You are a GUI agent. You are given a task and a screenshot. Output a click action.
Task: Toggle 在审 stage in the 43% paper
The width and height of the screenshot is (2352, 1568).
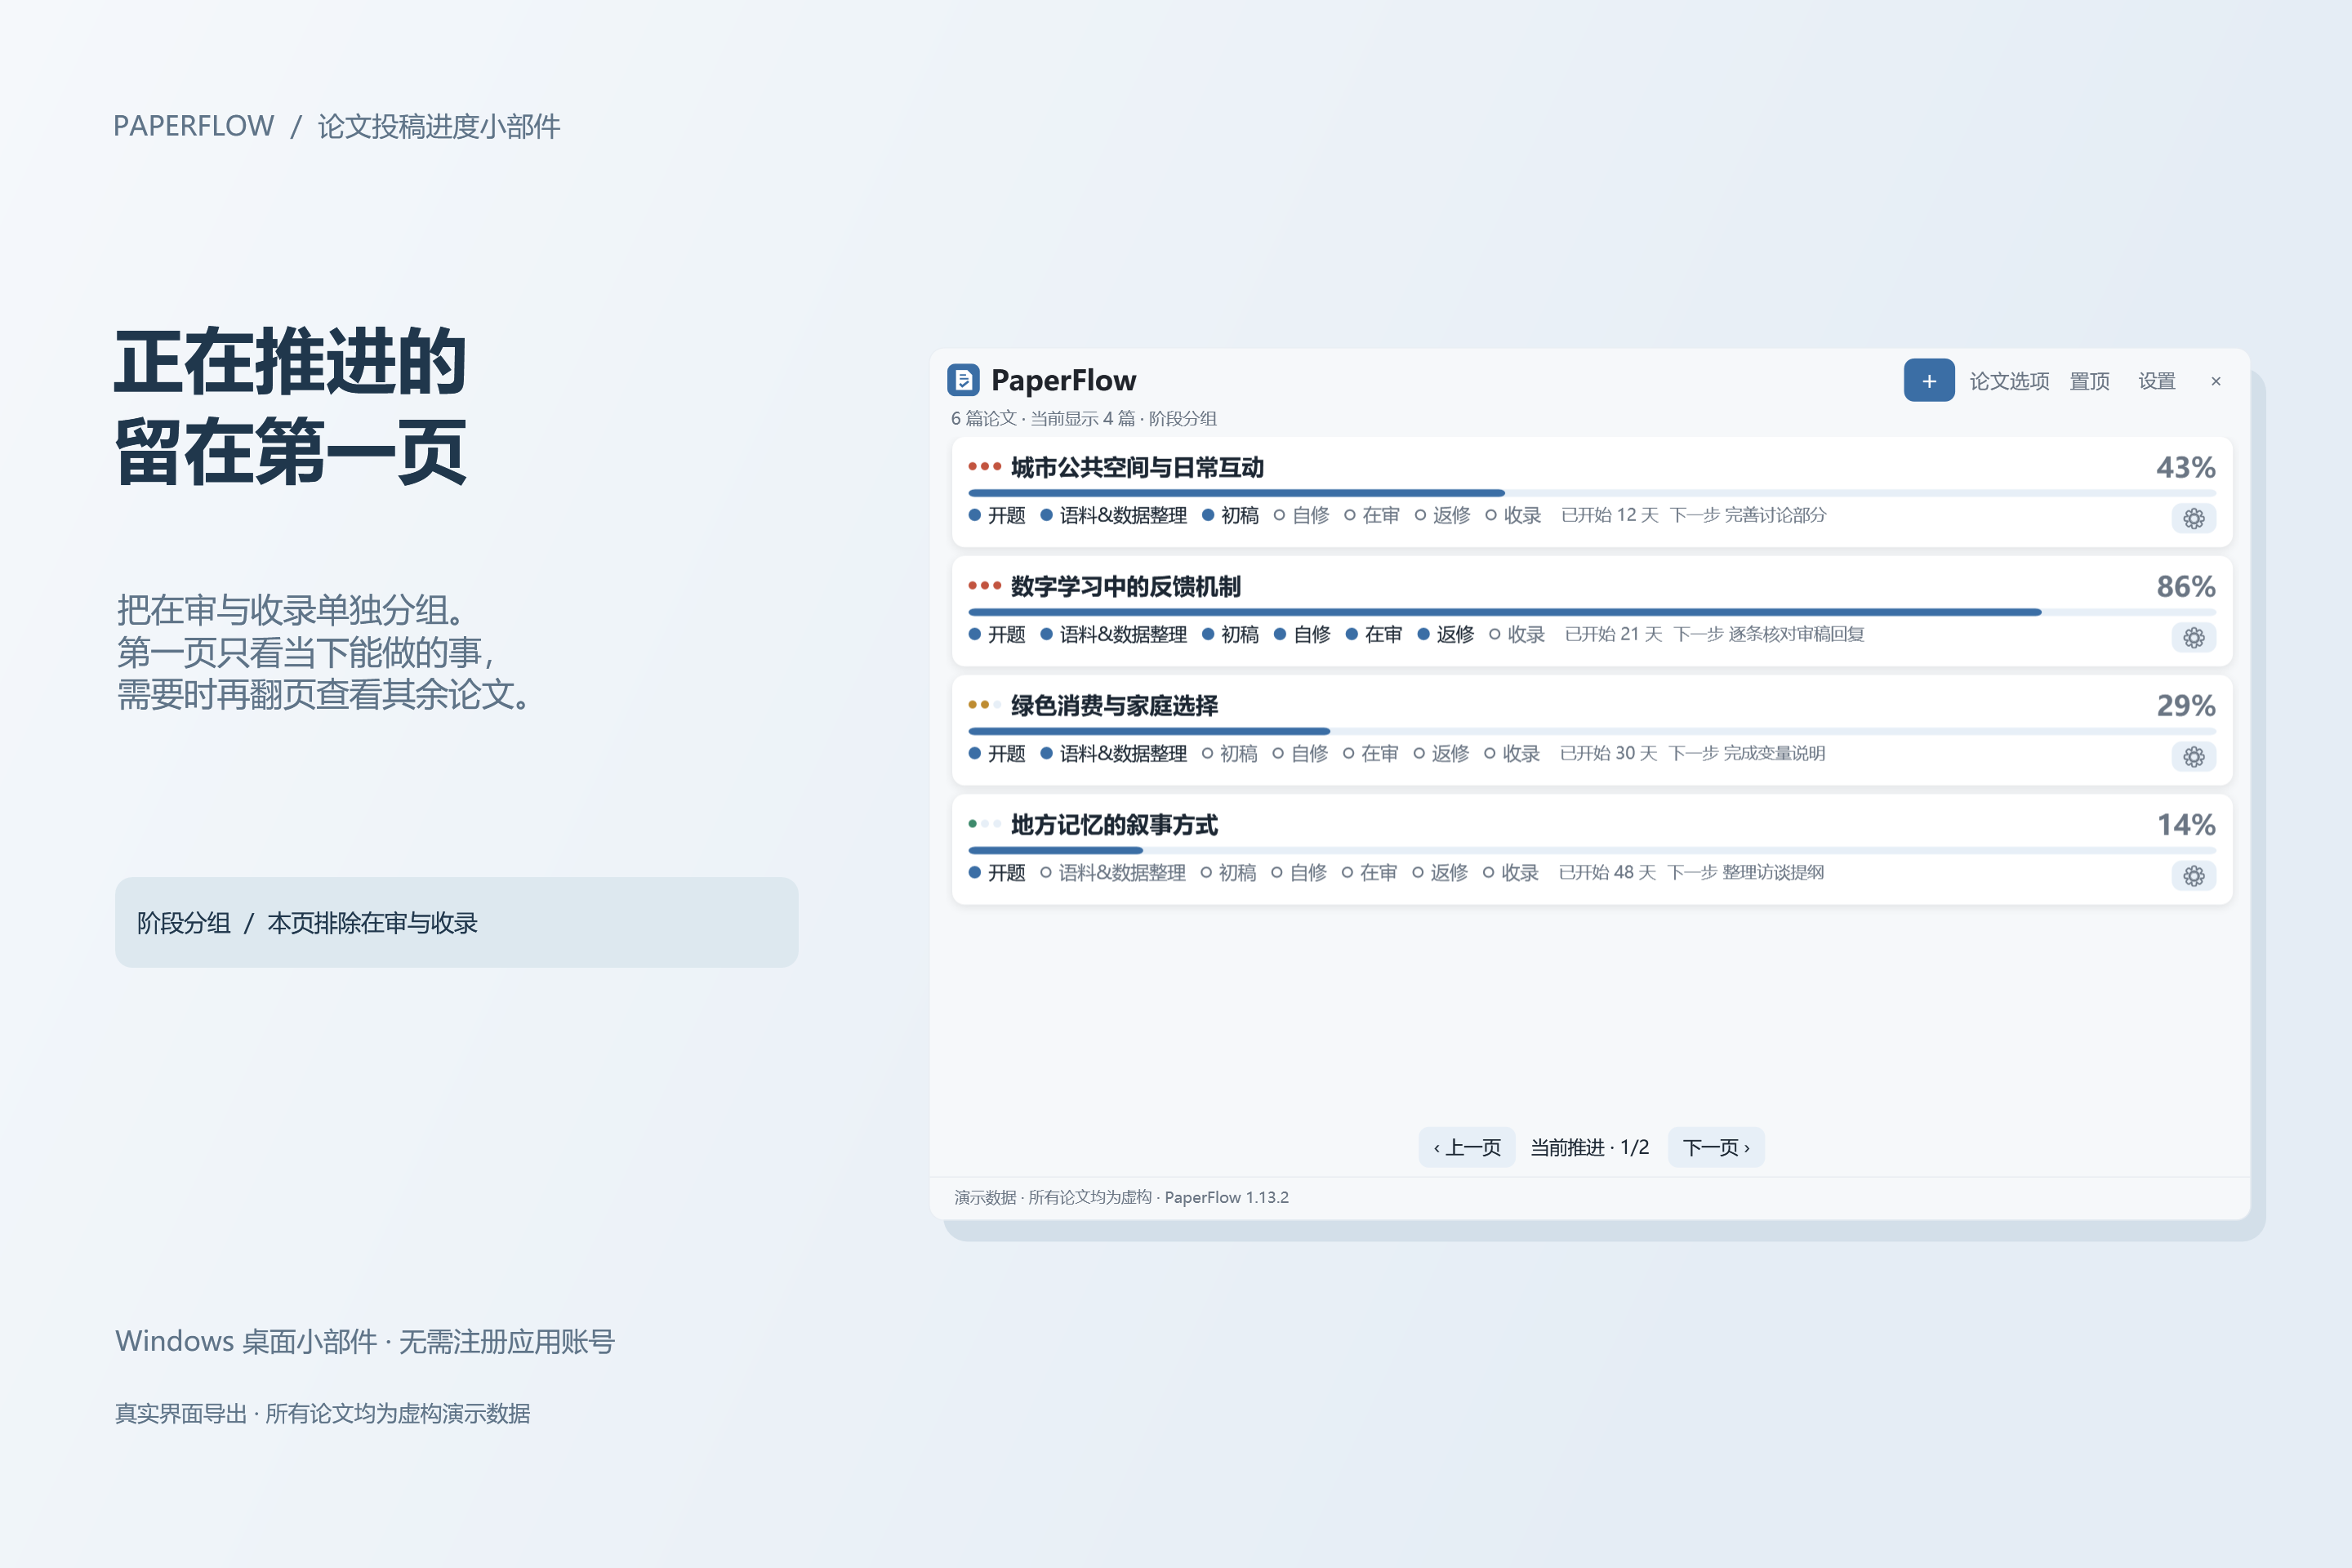point(1371,515)
